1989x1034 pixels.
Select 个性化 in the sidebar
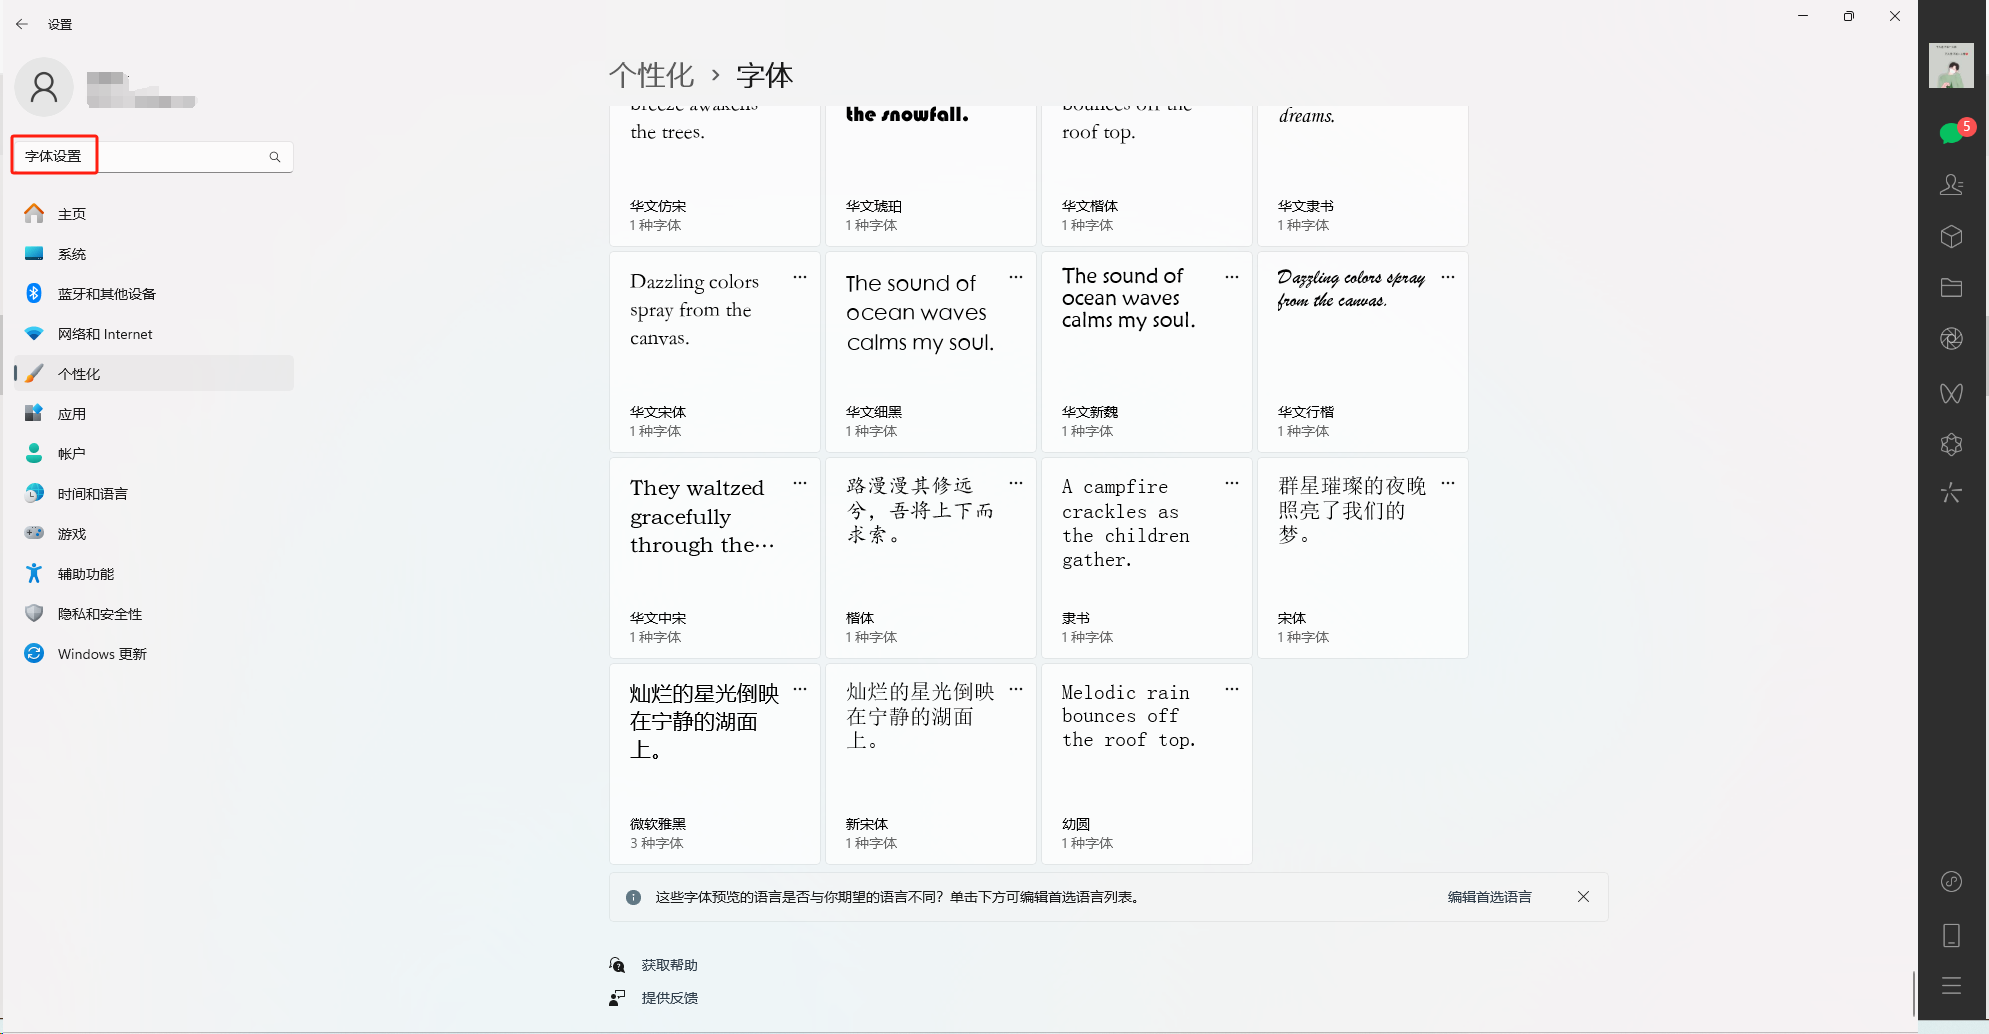pos(153,374)
